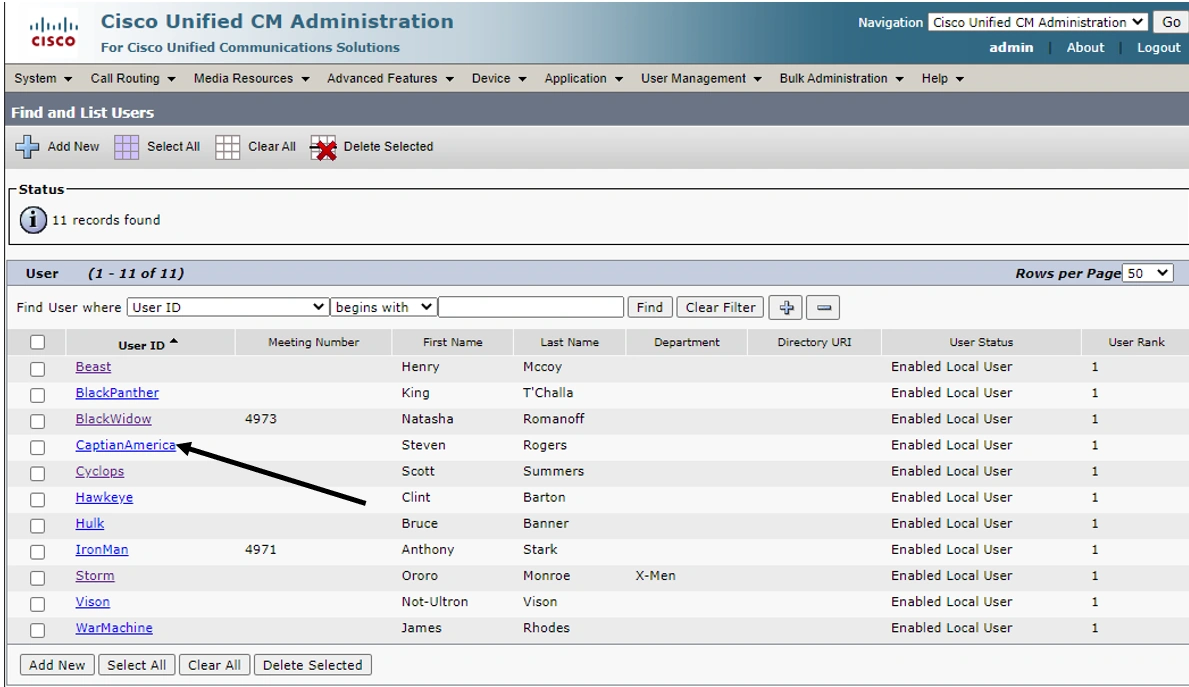
Task: Open the Device menu
Action: pyautogui.click(x=498, y=78)
